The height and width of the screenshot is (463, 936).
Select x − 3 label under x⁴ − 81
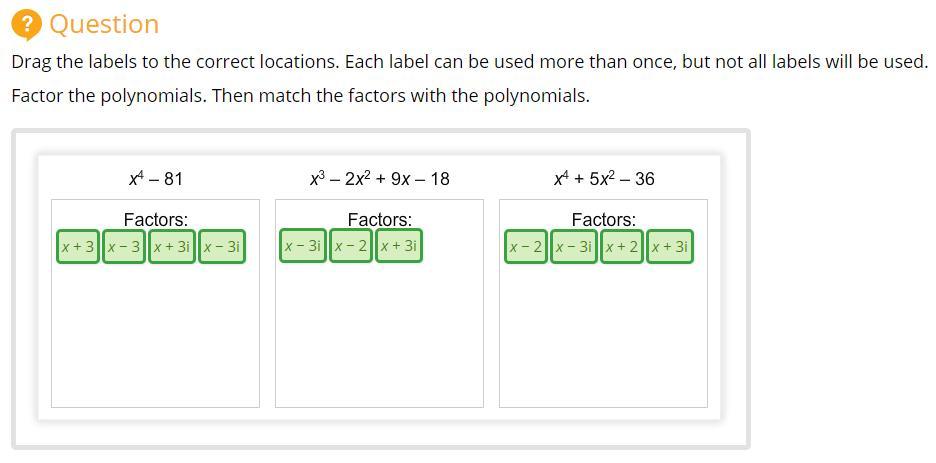pyautogui.click(x=124, y=246)
